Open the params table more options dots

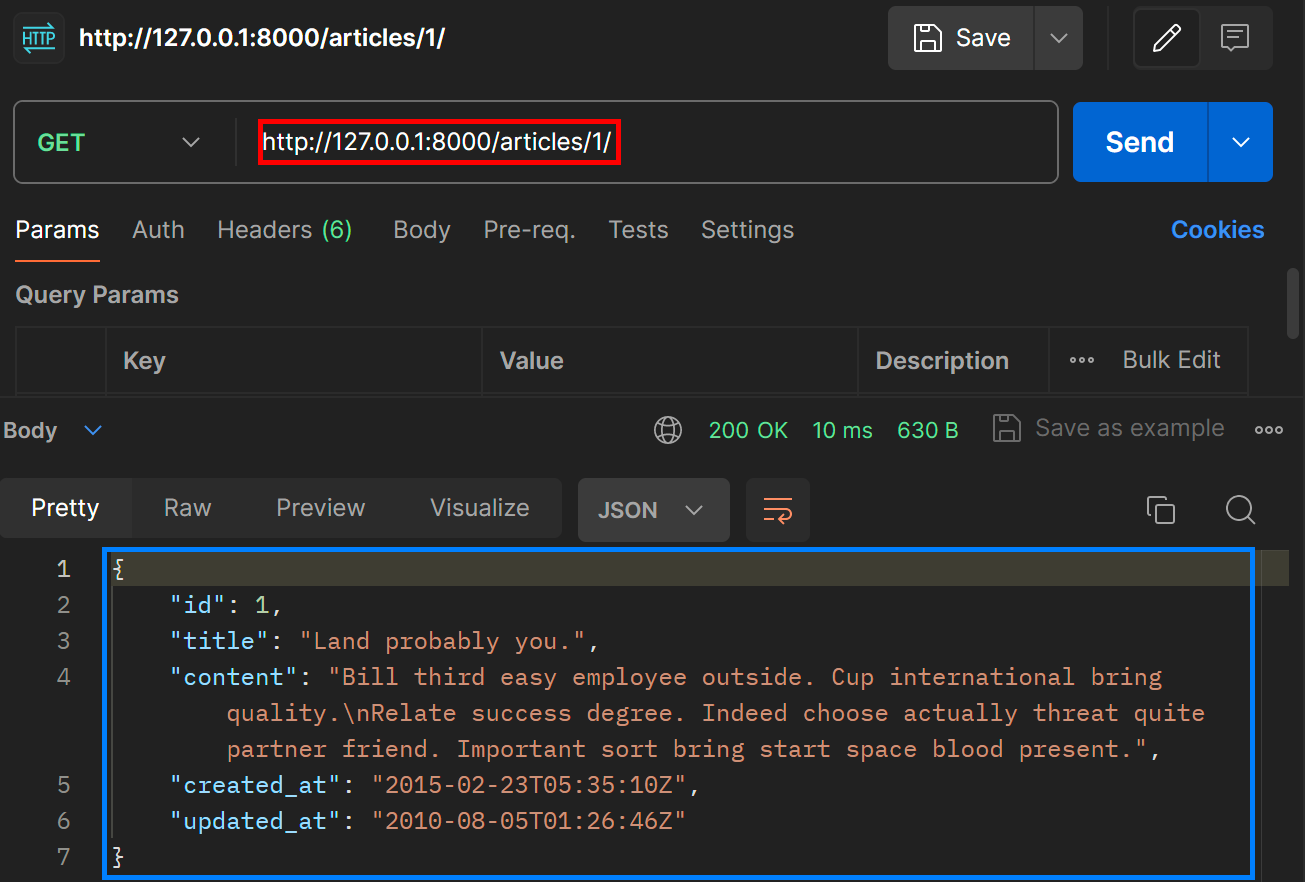1082,361
